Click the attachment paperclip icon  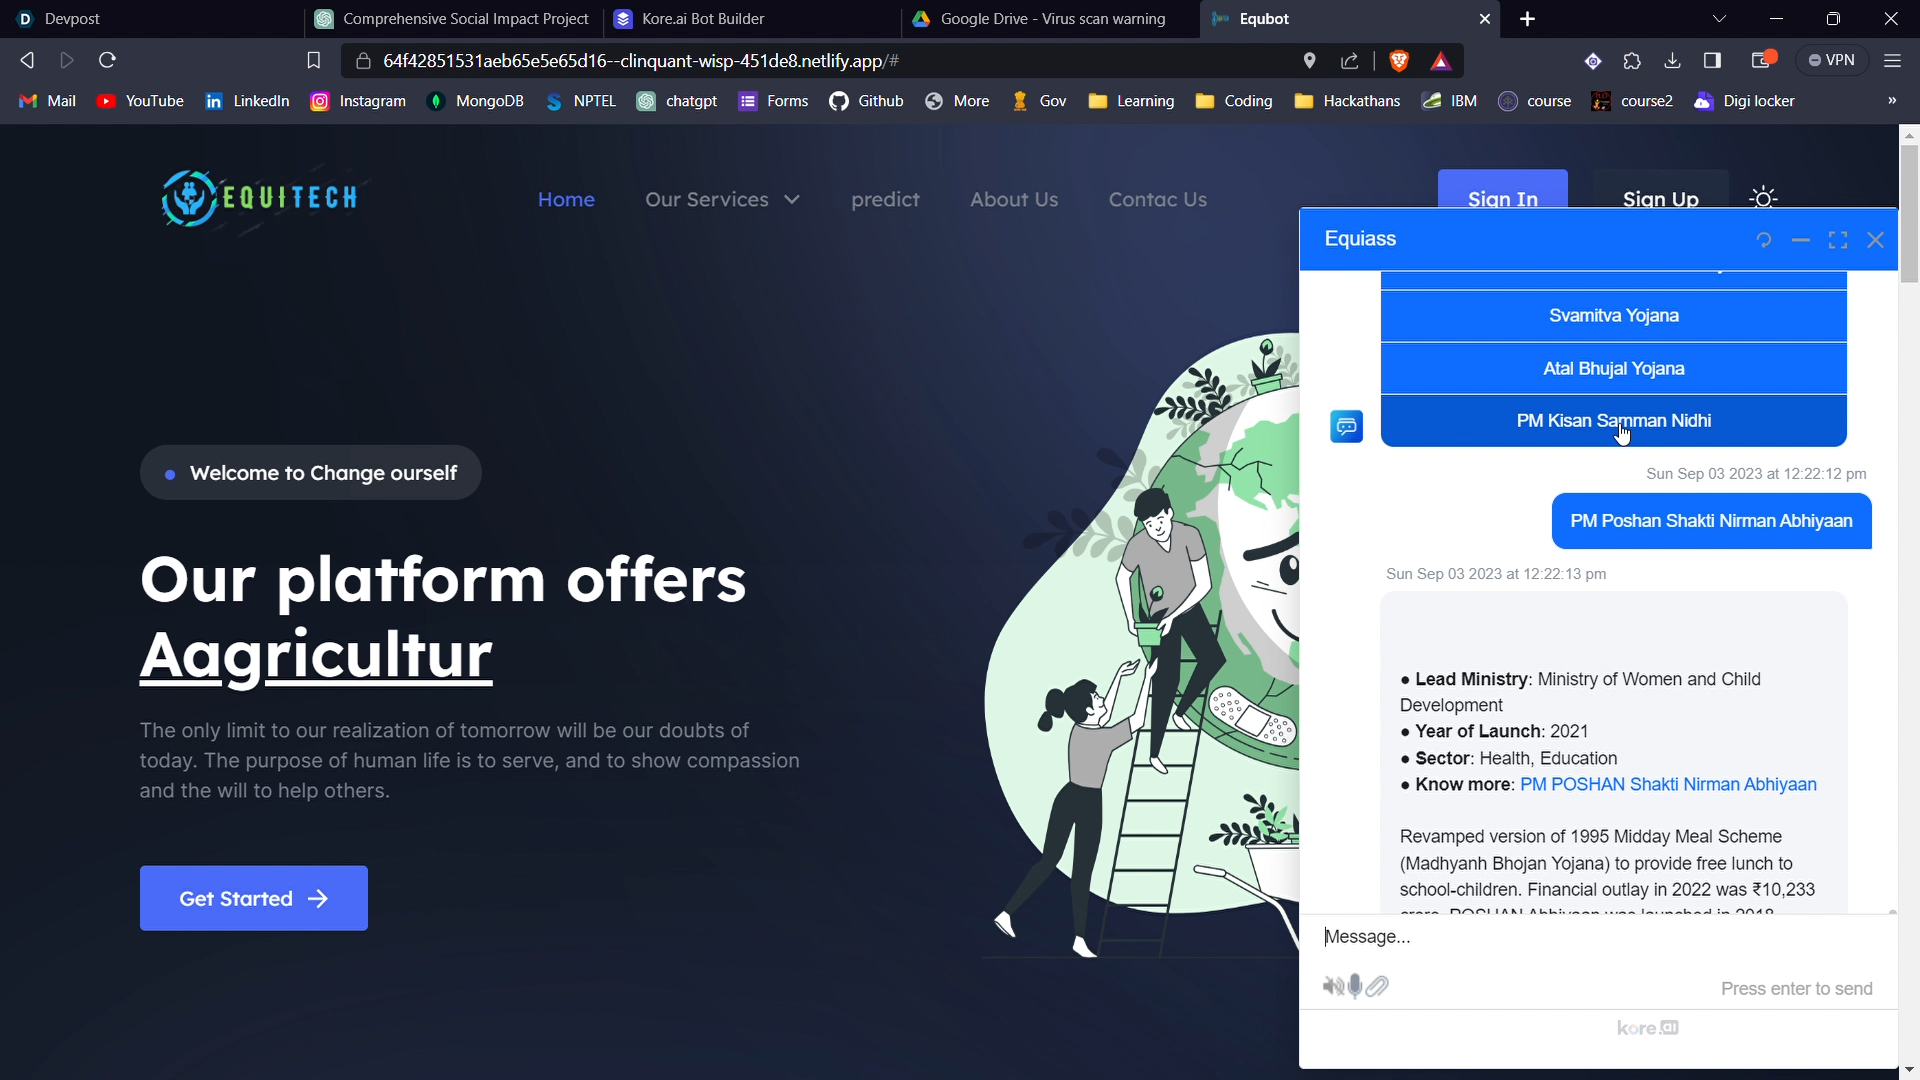pyautogui.click(x=1378, y=987)
